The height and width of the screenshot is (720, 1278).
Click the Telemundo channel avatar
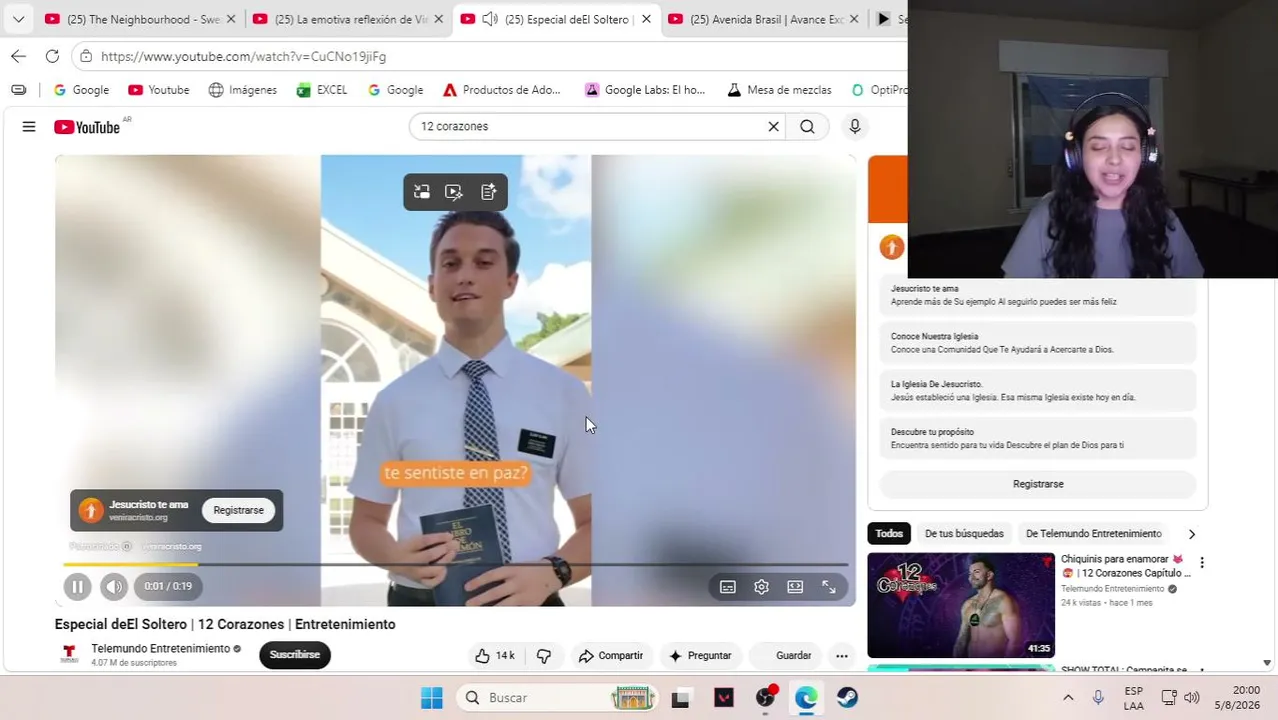pos(69,655)
